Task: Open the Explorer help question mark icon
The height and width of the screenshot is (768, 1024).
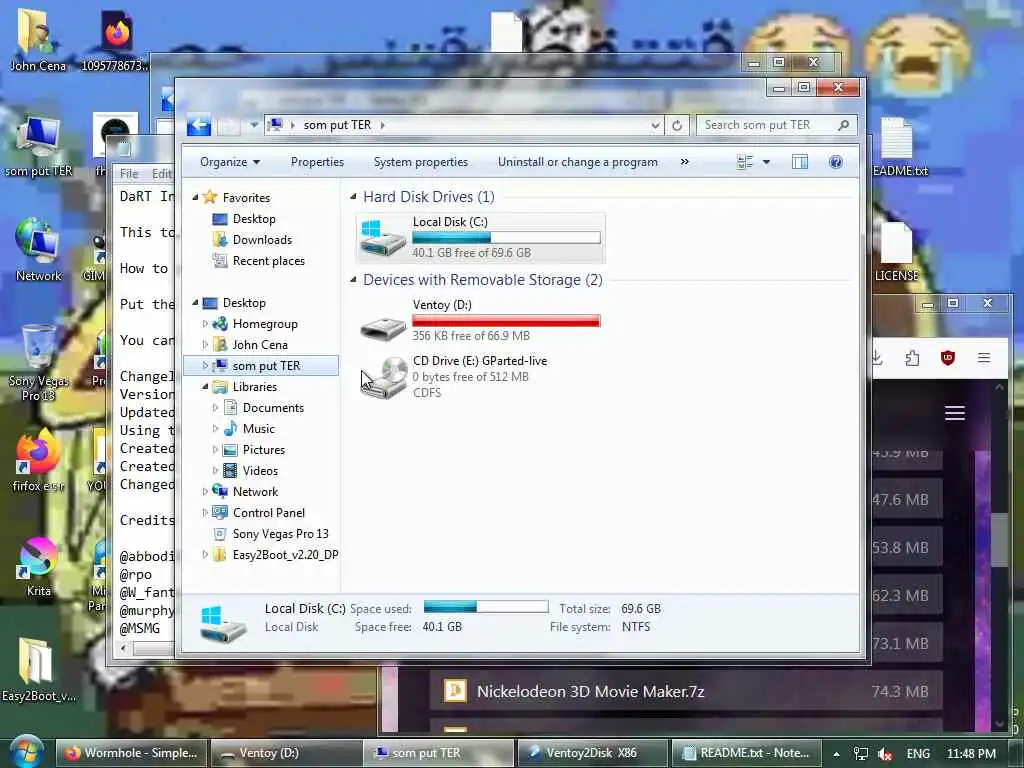Action: [835, 162]
